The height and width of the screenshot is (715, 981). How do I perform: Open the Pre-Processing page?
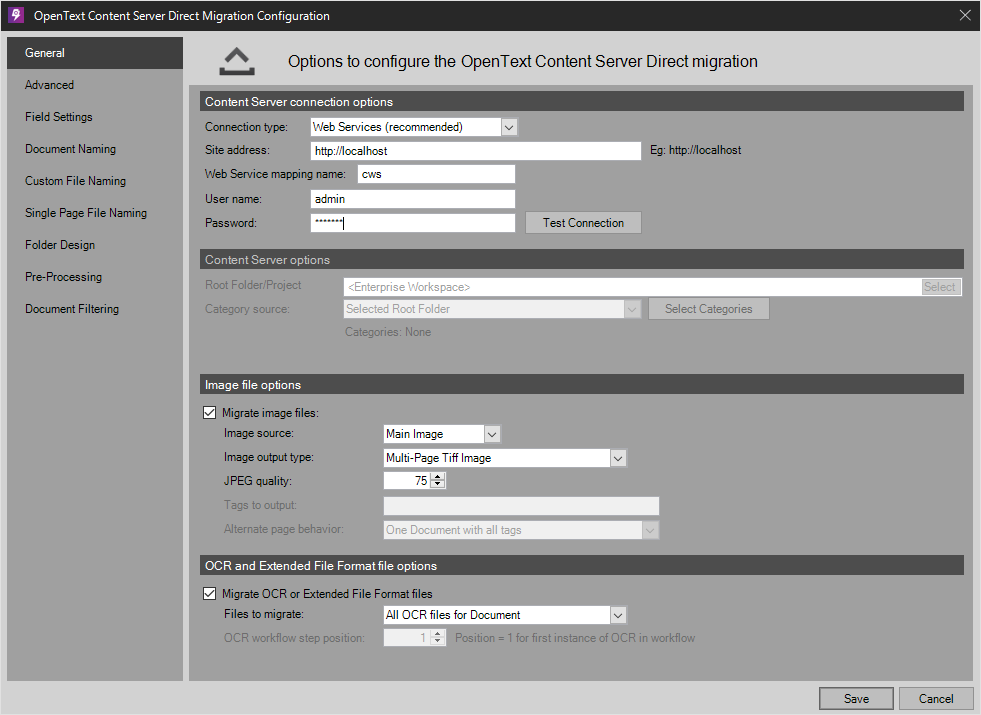click(x=95, y=276)
